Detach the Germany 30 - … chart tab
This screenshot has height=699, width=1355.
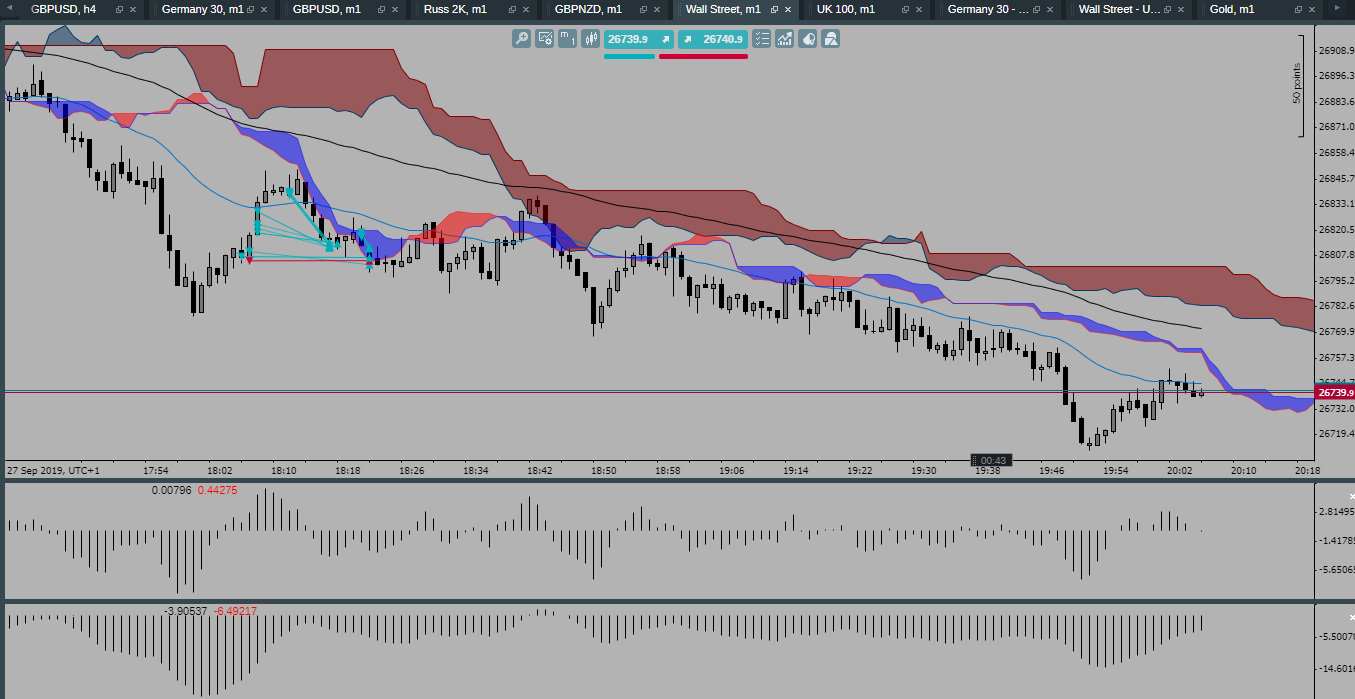[x=1037, y=9]
